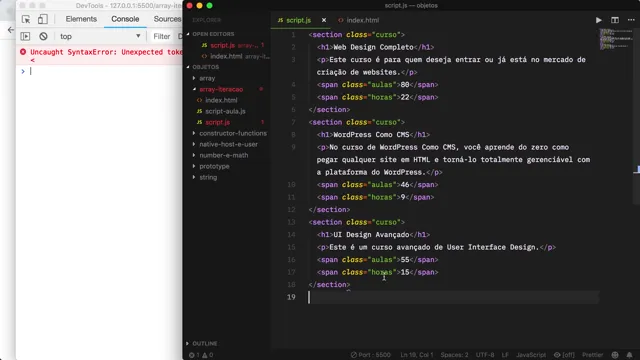Click Prettier in the status bar
Image resolution: width=640 pixels, height=360 pixels.
click(593, 355)
